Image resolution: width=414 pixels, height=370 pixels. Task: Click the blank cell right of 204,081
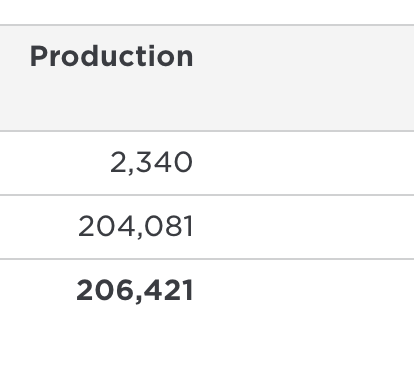303,227
